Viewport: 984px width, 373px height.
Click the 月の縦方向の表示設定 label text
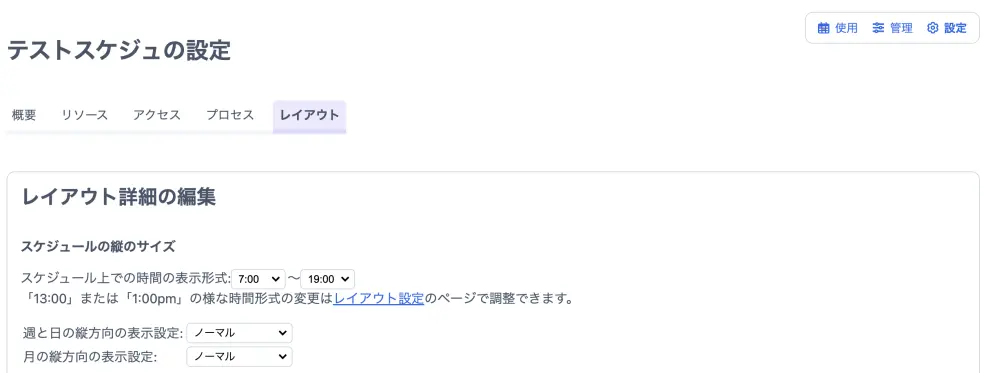coord(89,357)
